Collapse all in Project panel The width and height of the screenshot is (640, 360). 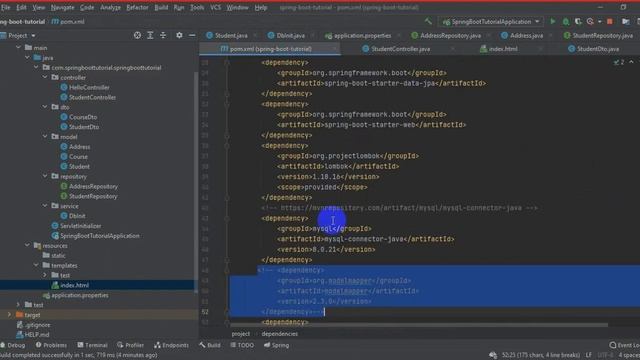pos(163,36)
